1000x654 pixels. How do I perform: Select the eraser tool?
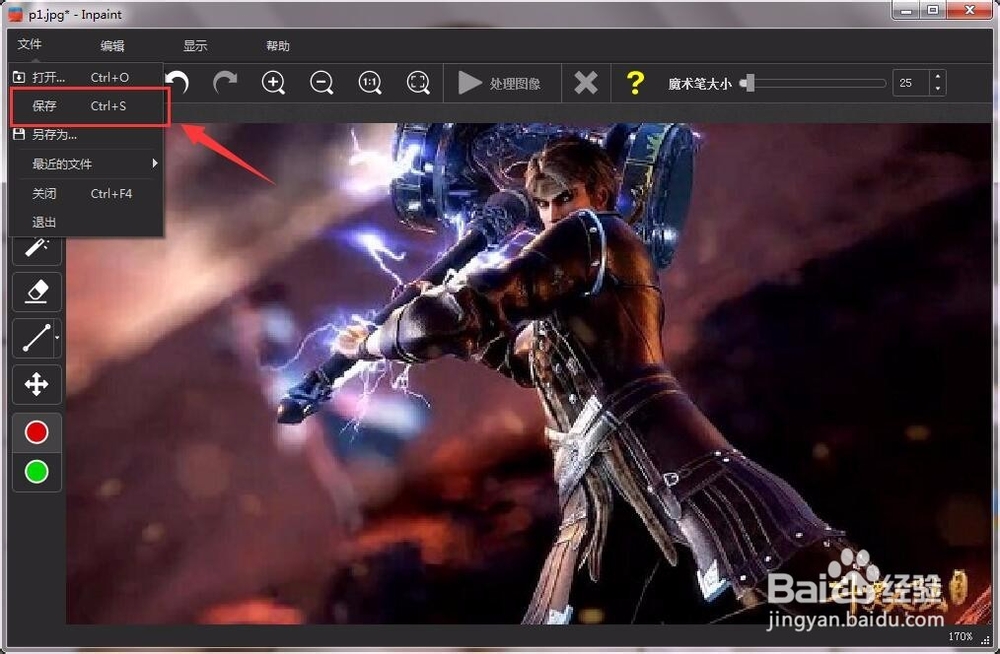click(37, 292)
